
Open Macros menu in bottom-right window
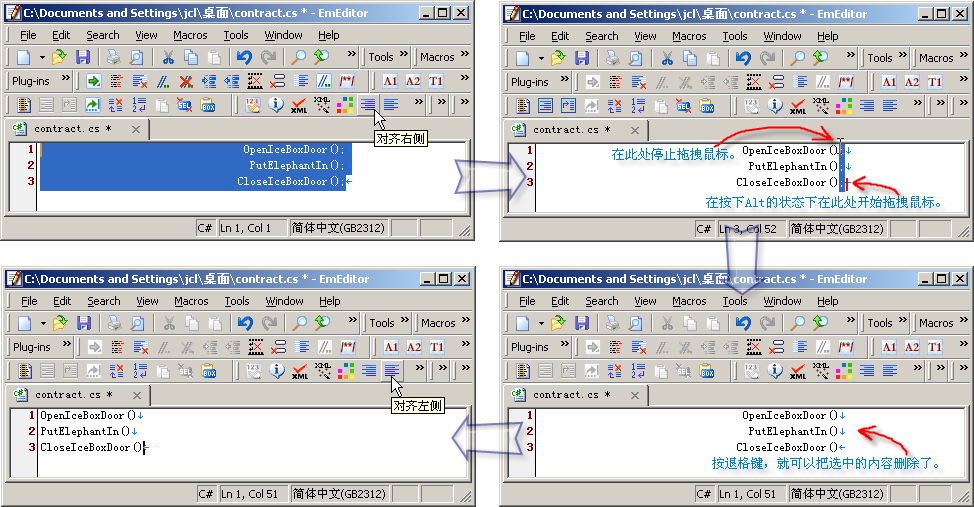689,301
